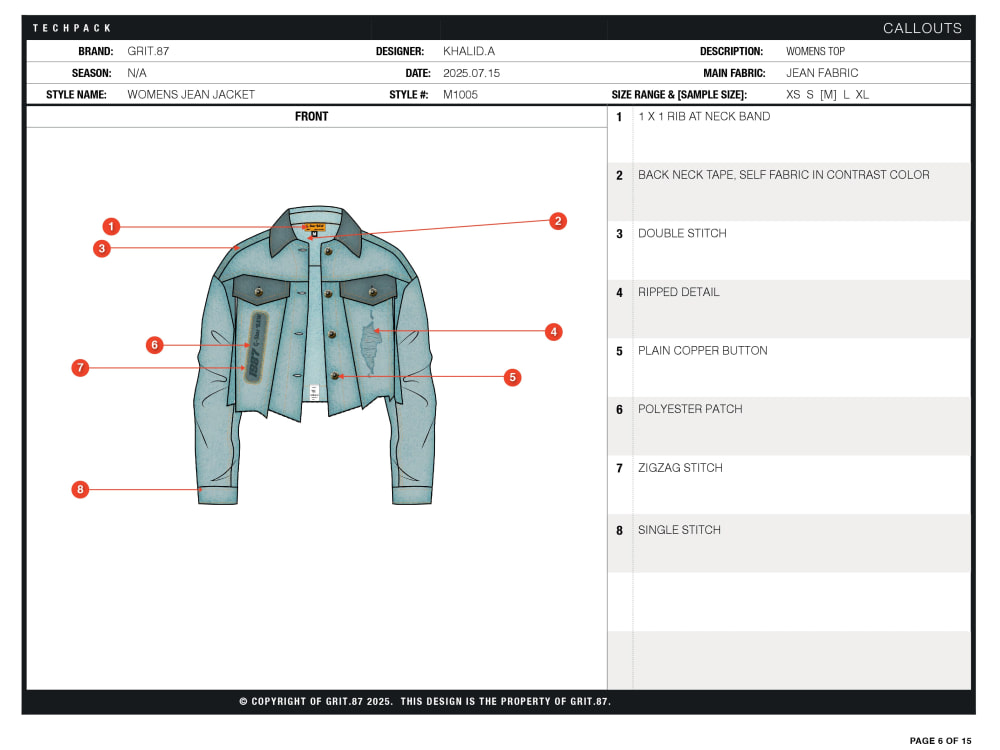
Task: Click callout text 1 X 1 RIB AT NECK BAND
Action: [x=704, y=116]
